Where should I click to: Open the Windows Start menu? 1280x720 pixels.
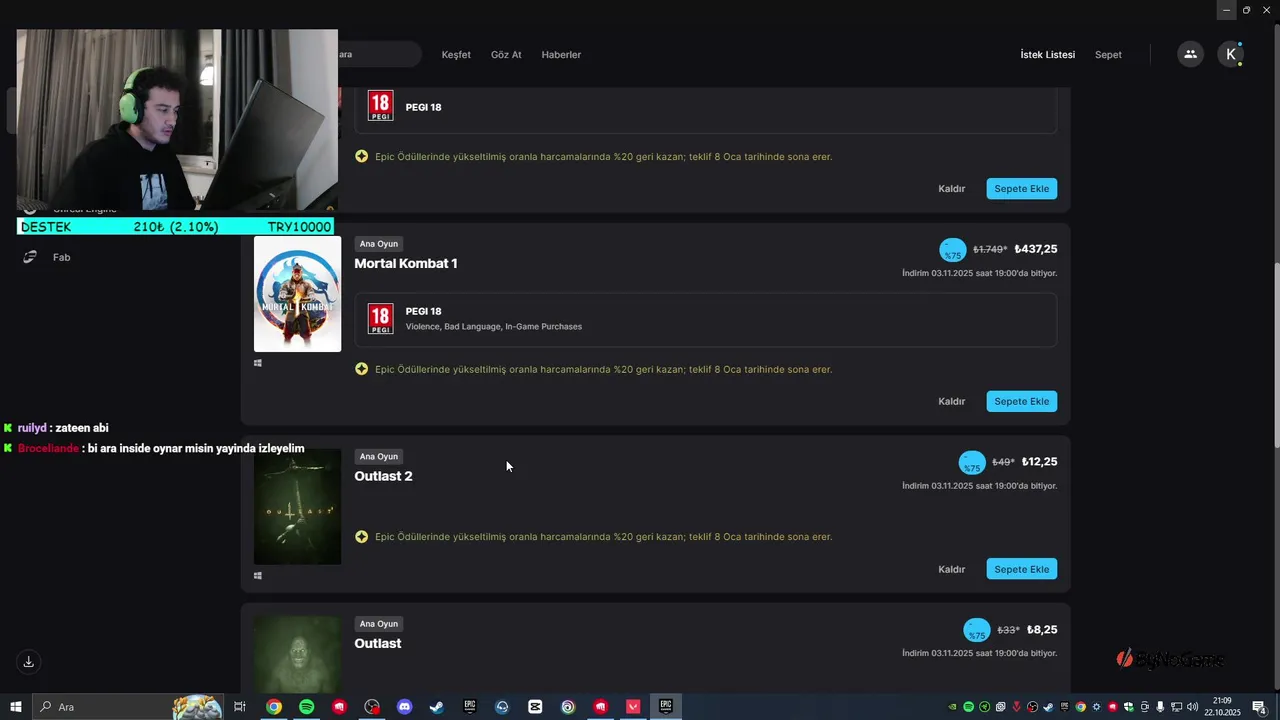point(15,707)
